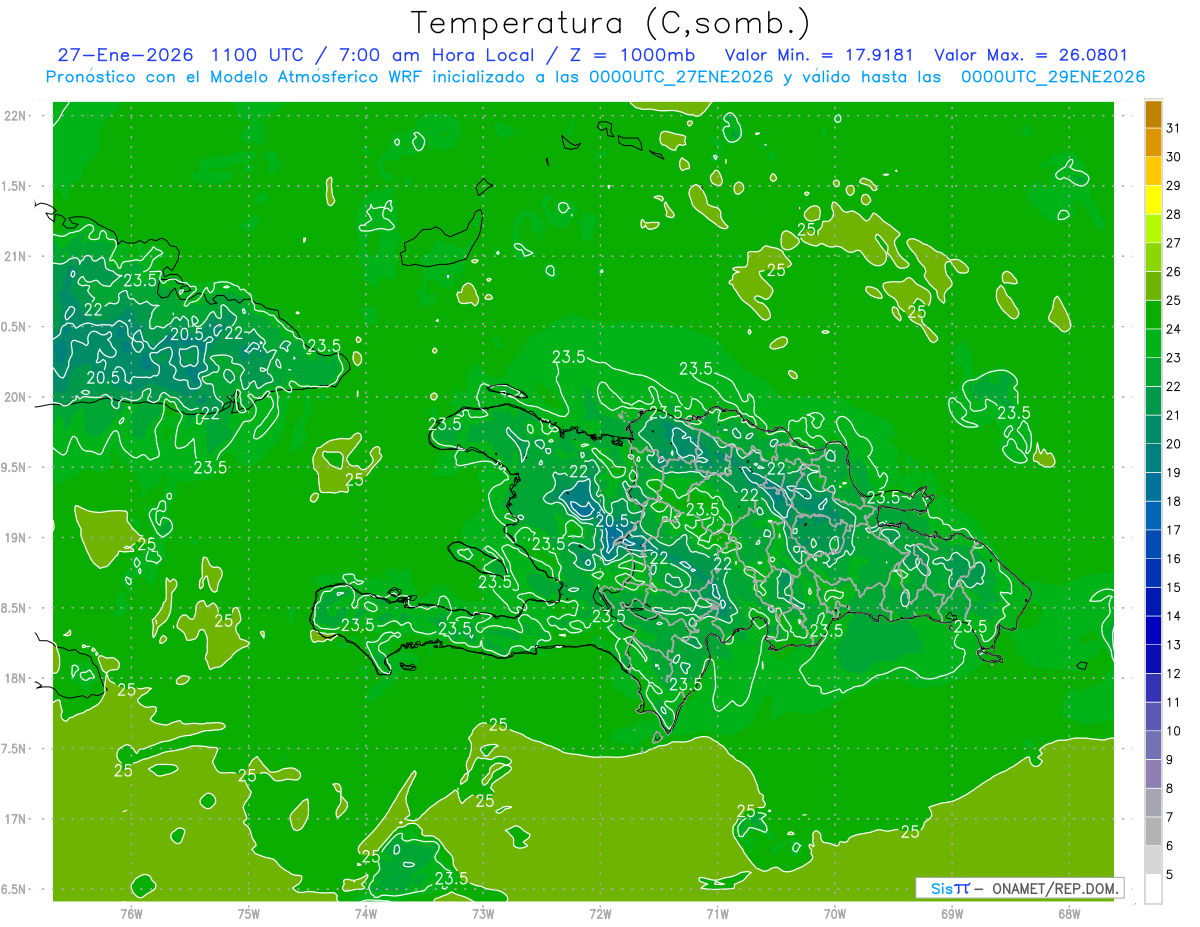
Task: Click valid-until time "0000UTC_29ENE2026"
Action: tap(1053, 77)
